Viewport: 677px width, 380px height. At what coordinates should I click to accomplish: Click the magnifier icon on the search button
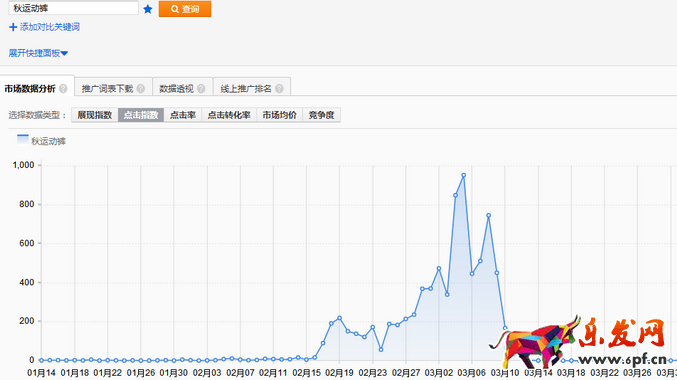pyautogui.click(x=174, y=9)
